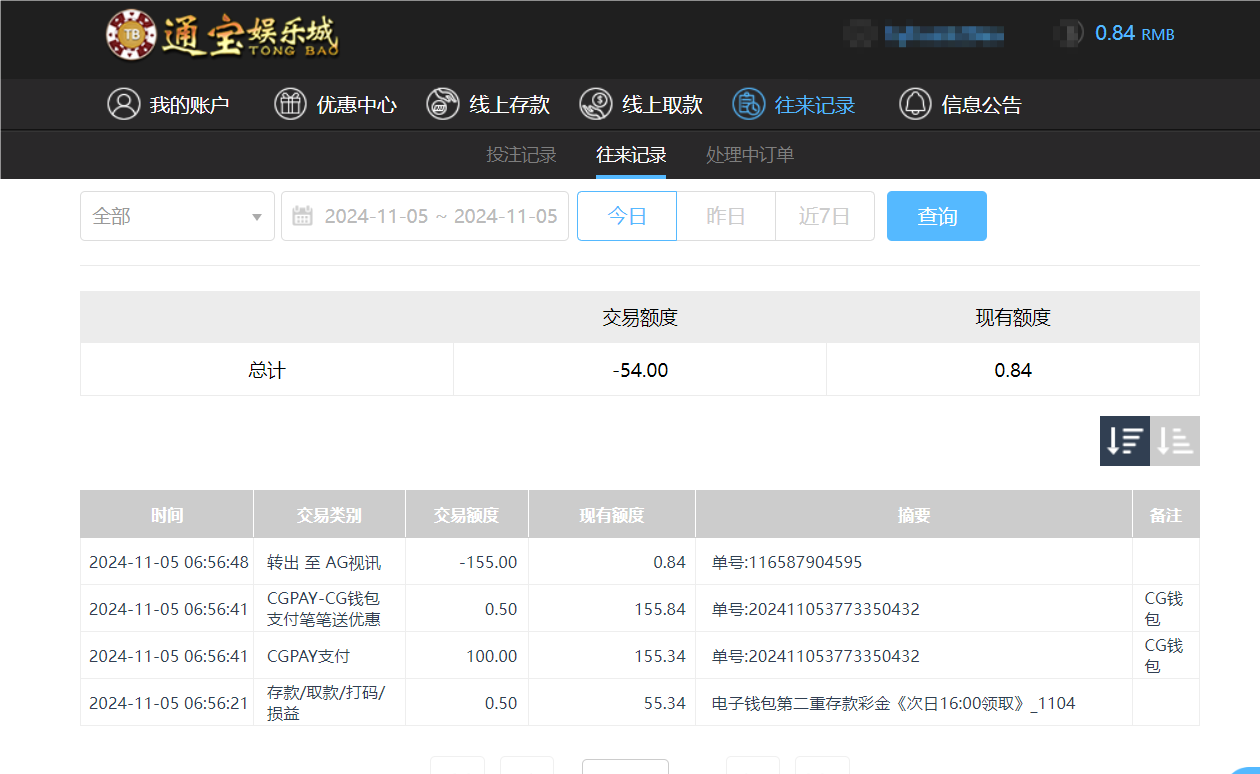
Task: Expand the date range picker
Action: click(425, 215)
